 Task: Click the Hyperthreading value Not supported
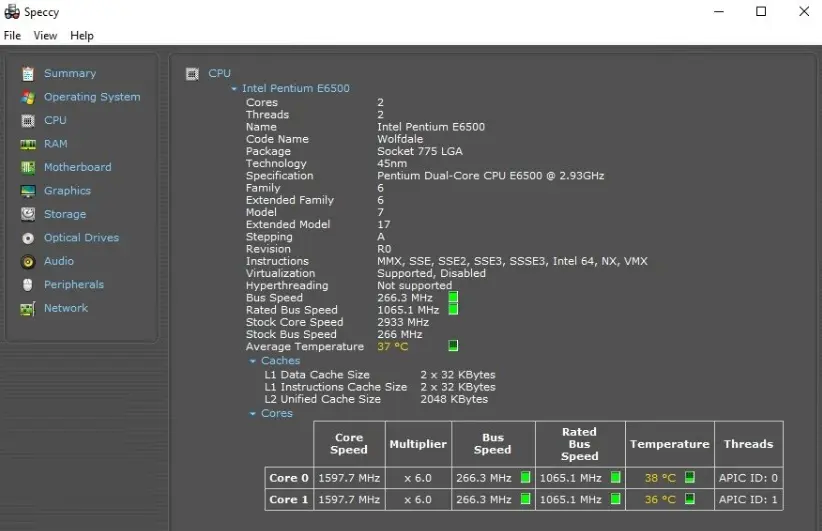(415, 286)
